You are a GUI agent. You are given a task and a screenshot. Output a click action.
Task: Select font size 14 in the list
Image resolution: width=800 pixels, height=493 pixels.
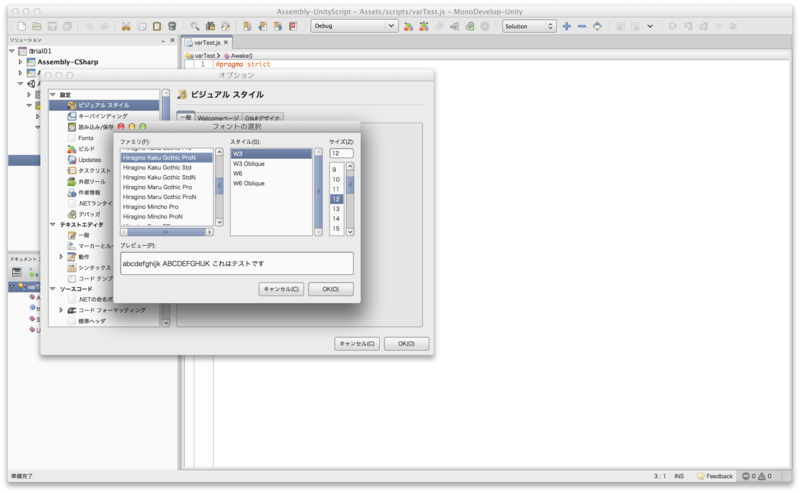[x=336, y=218]
